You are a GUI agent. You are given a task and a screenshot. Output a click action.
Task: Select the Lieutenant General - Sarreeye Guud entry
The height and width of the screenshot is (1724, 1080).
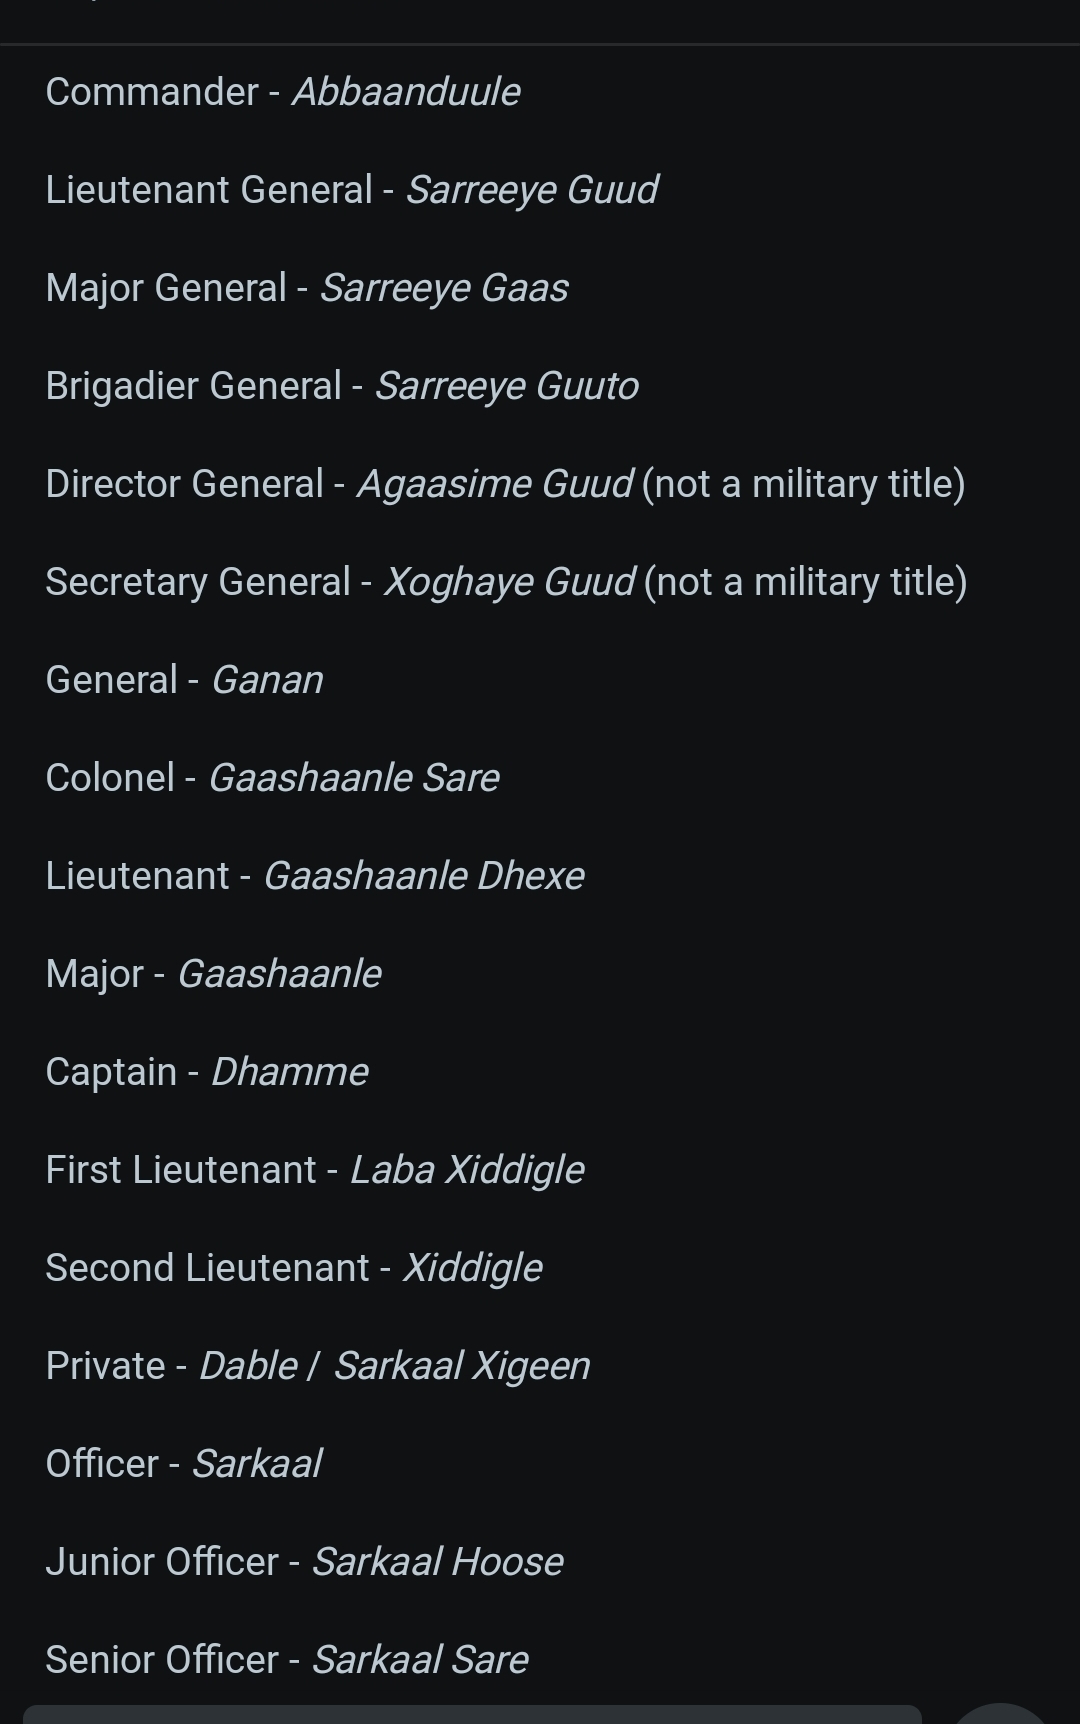pyautogui.click(x=352, y=190)
